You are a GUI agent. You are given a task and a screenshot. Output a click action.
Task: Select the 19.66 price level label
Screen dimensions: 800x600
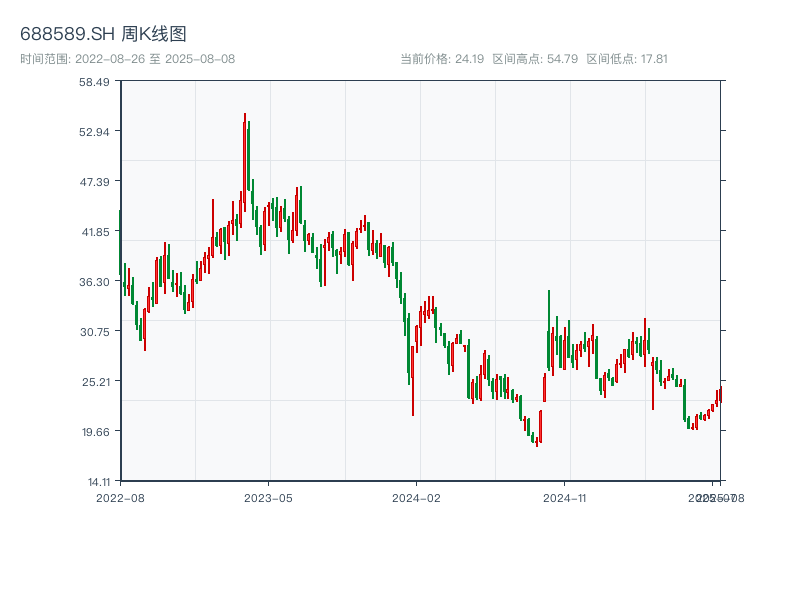(95, 431)
